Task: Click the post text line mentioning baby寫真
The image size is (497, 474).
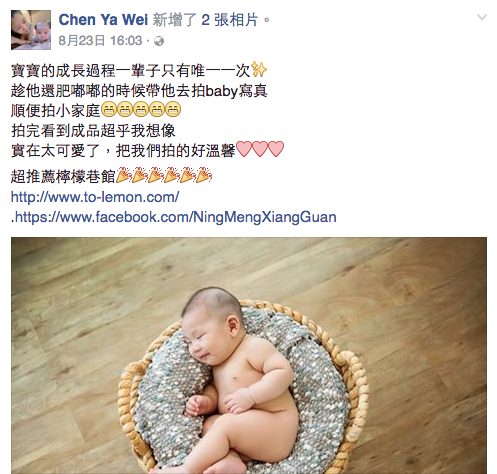Action: click(x=139, y=91)
